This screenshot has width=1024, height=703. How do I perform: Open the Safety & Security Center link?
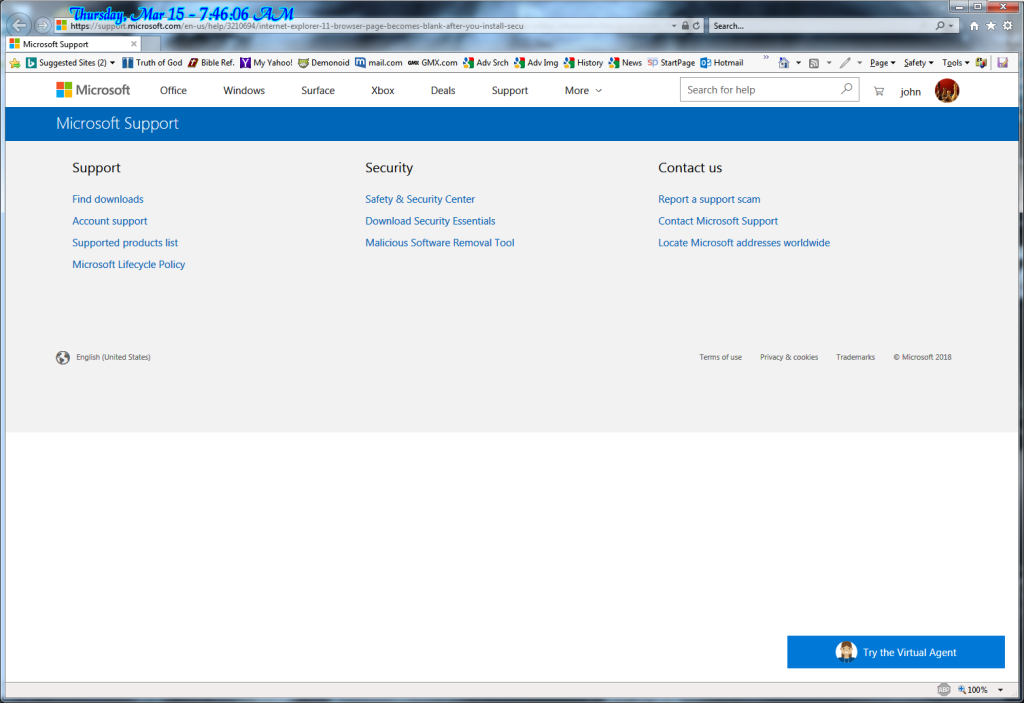pos(420,199)
